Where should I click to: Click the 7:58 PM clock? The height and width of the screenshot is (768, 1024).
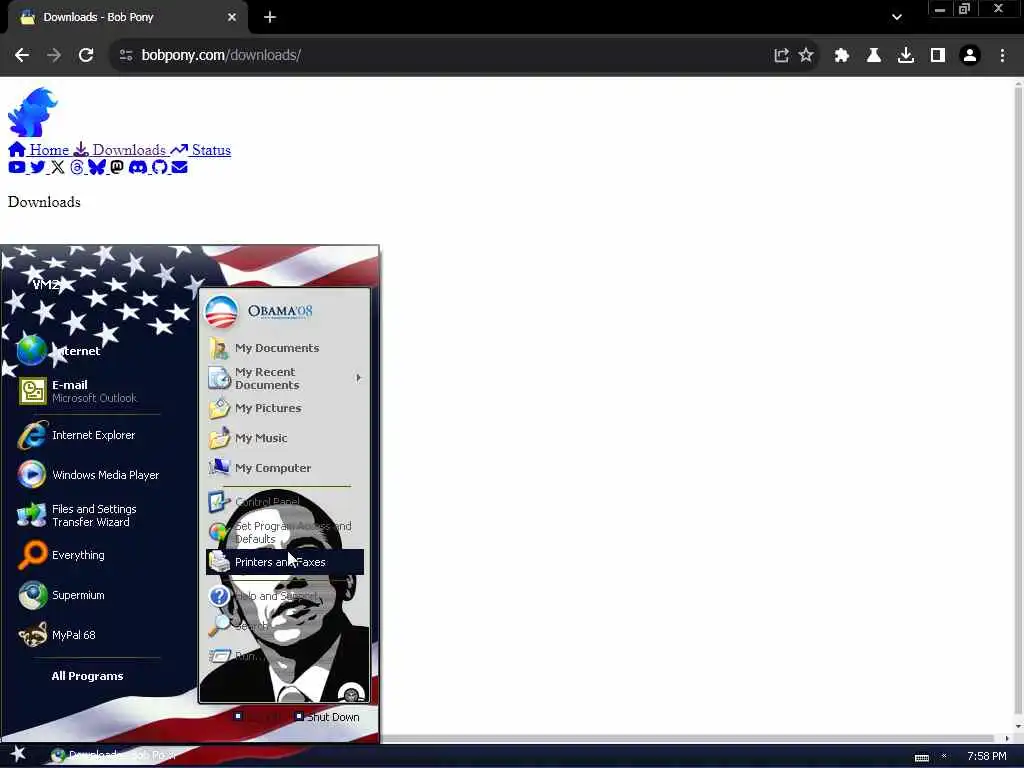(x=987, y=756)
